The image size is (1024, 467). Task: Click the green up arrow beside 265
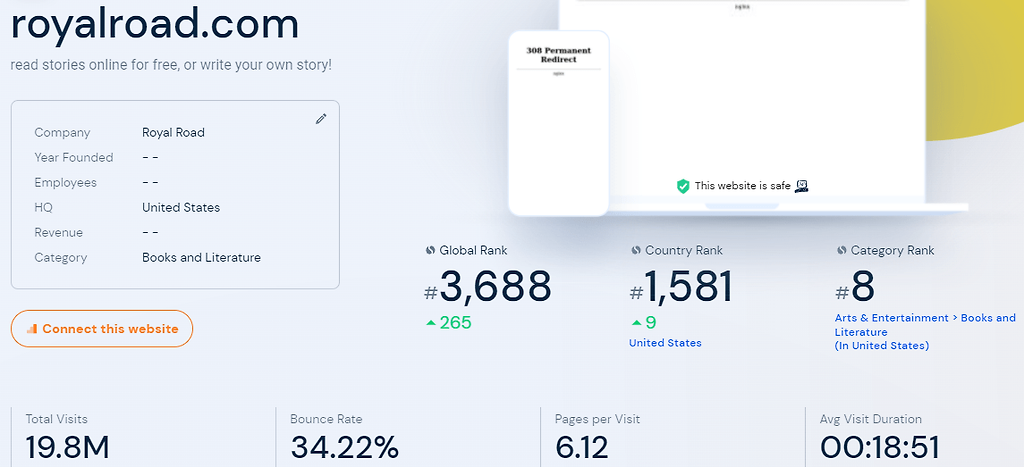(430, 323)
